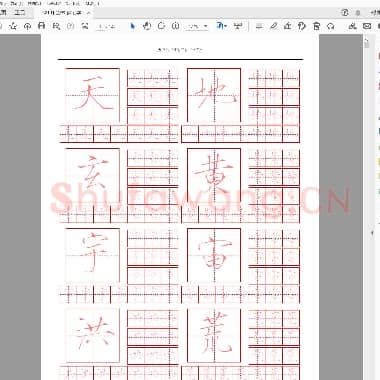Click the zoom out circle icon

161,26
